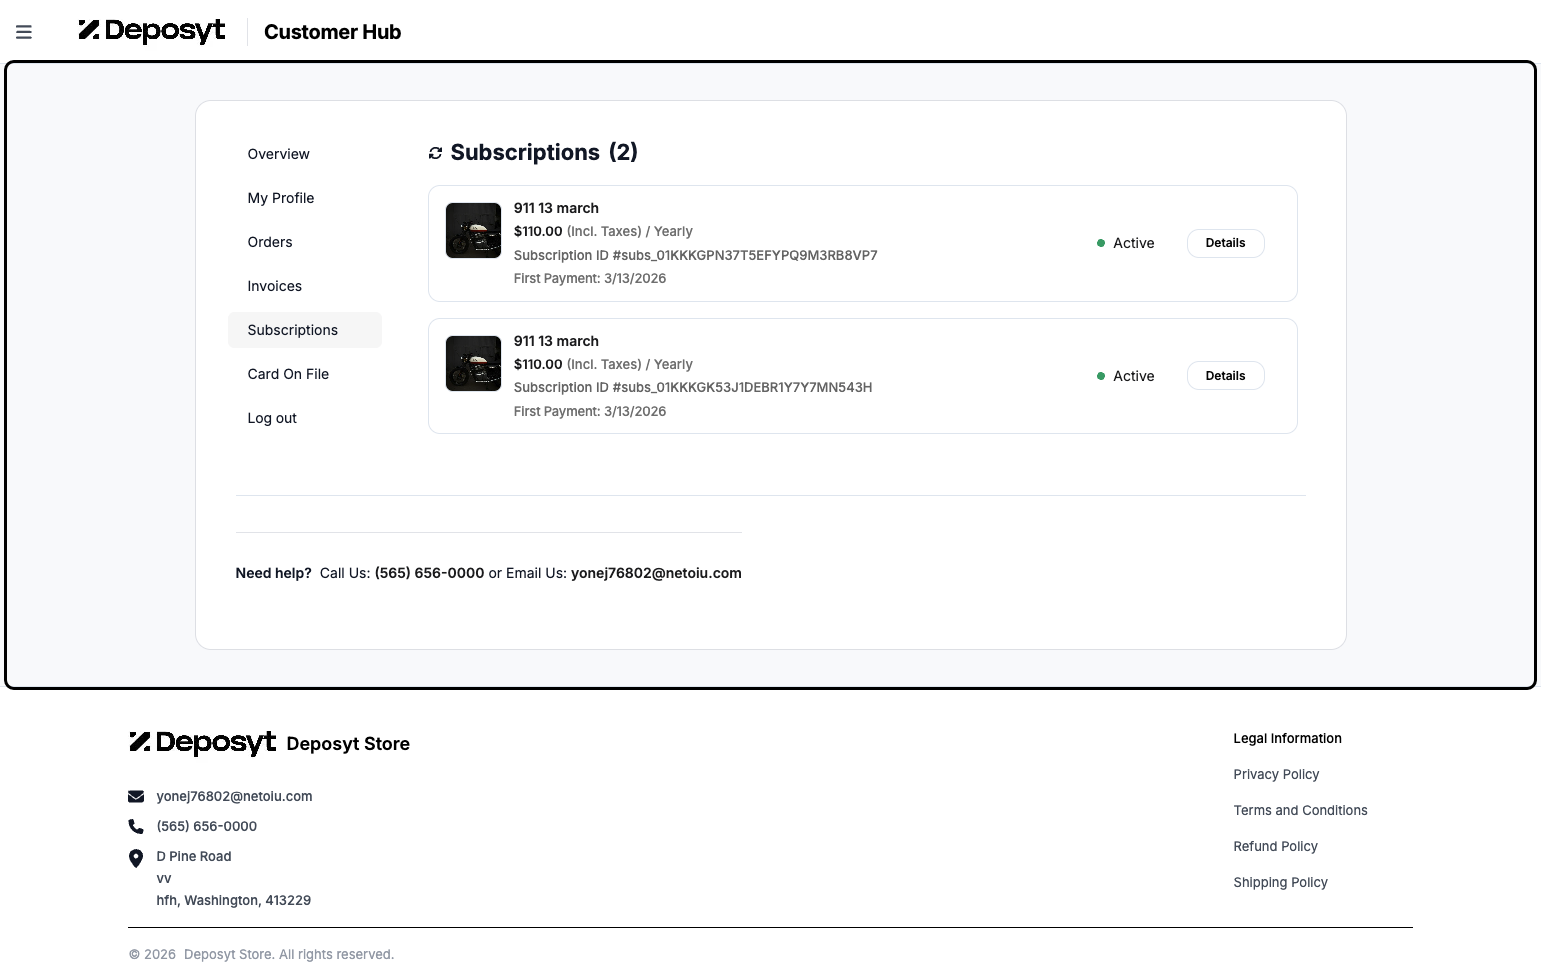Click Active status of subscription ending MN543H
The height and width of the screenshot is (963, 1541).
[x=1125, y=376]
